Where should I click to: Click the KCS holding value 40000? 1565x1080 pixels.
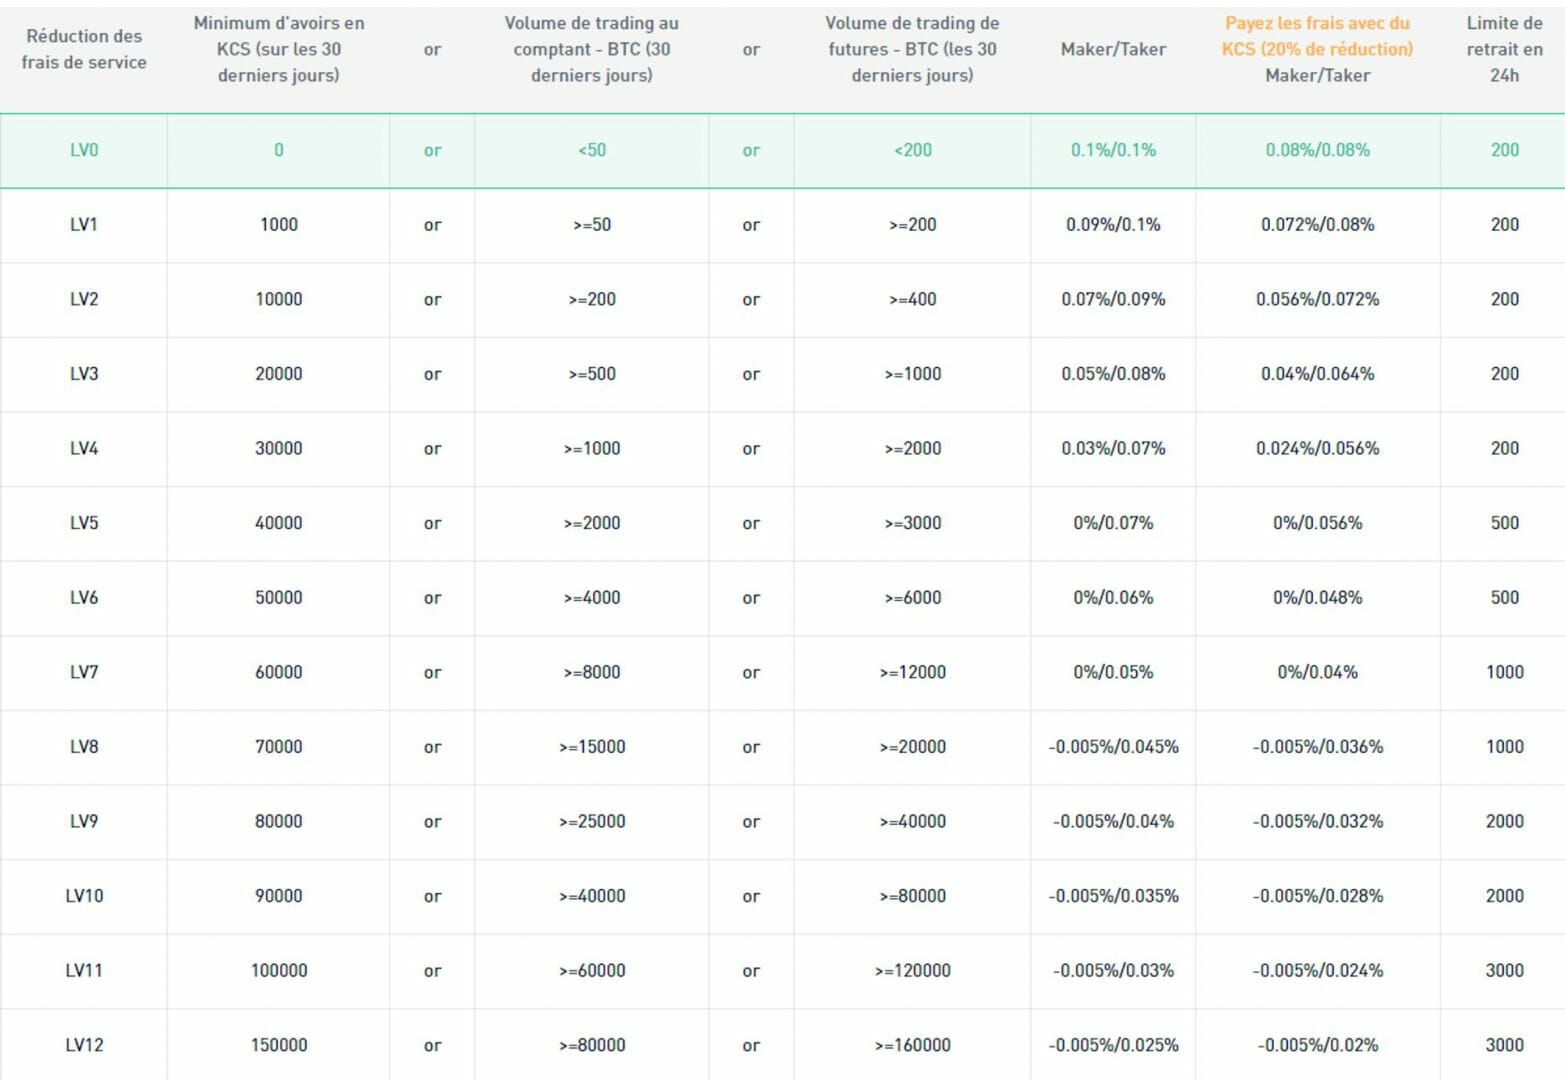coord(279,523)
